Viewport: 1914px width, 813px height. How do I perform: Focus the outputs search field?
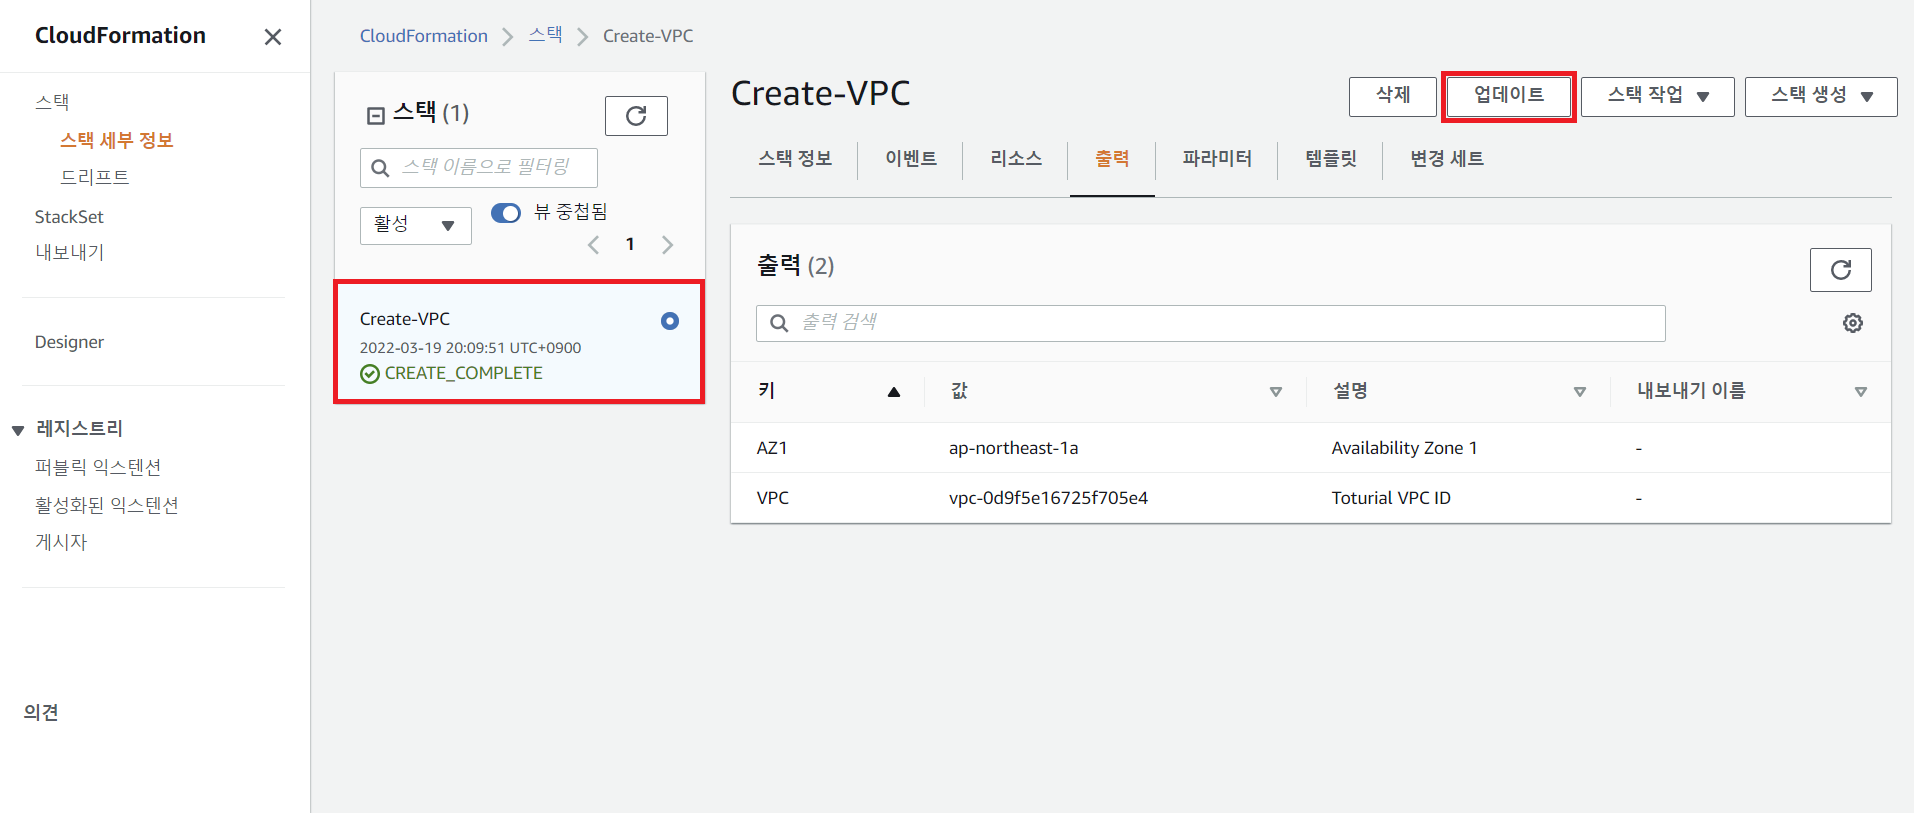pos(1211,323)
